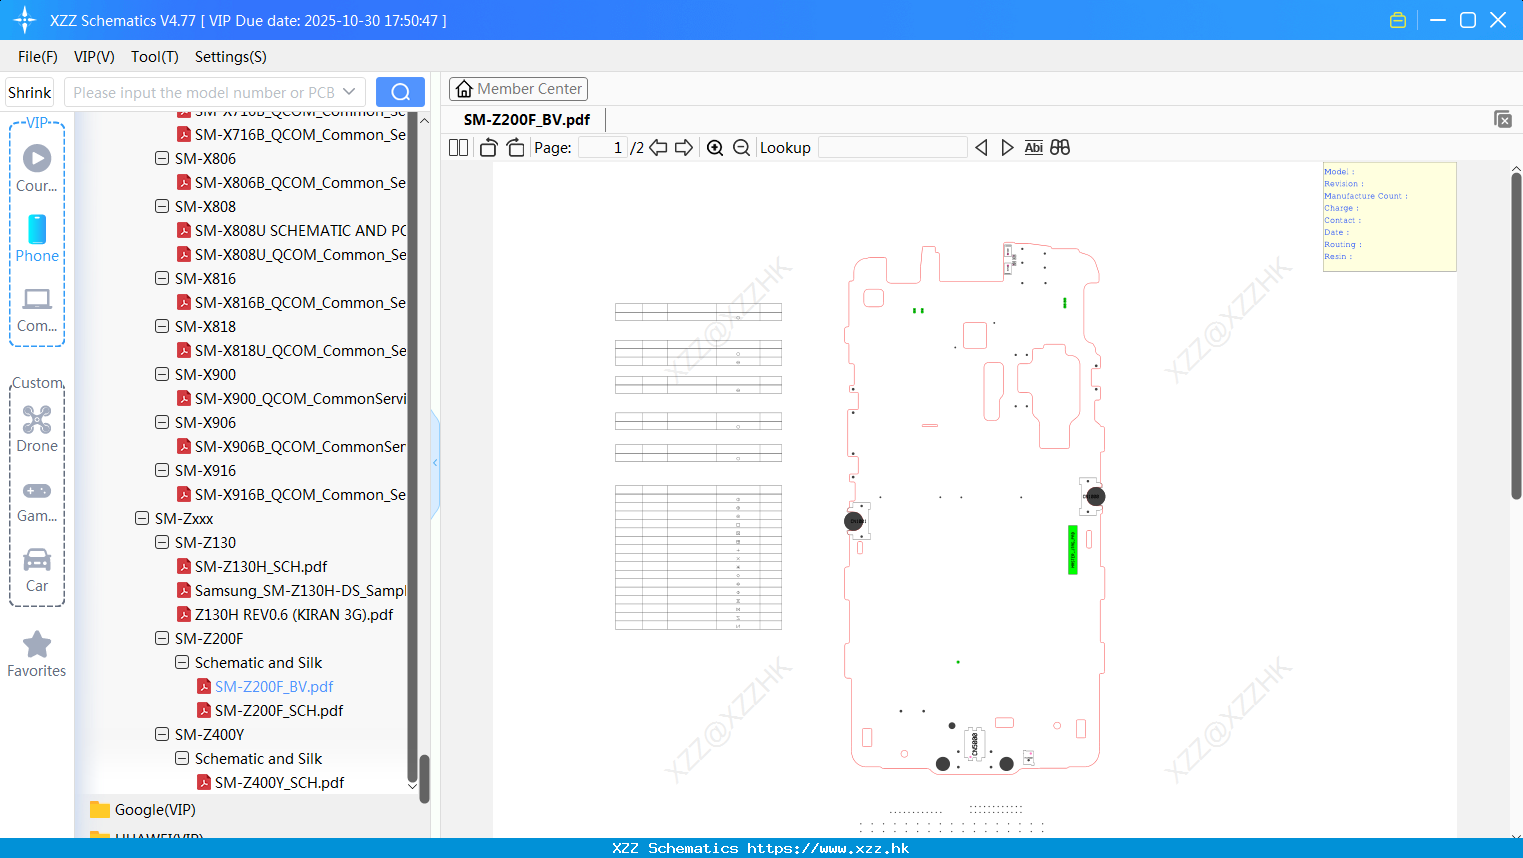This screenshot has width=1523, height=858.
Task: Collapse the SM-Zxxx group
Action: tap(142, 518)
